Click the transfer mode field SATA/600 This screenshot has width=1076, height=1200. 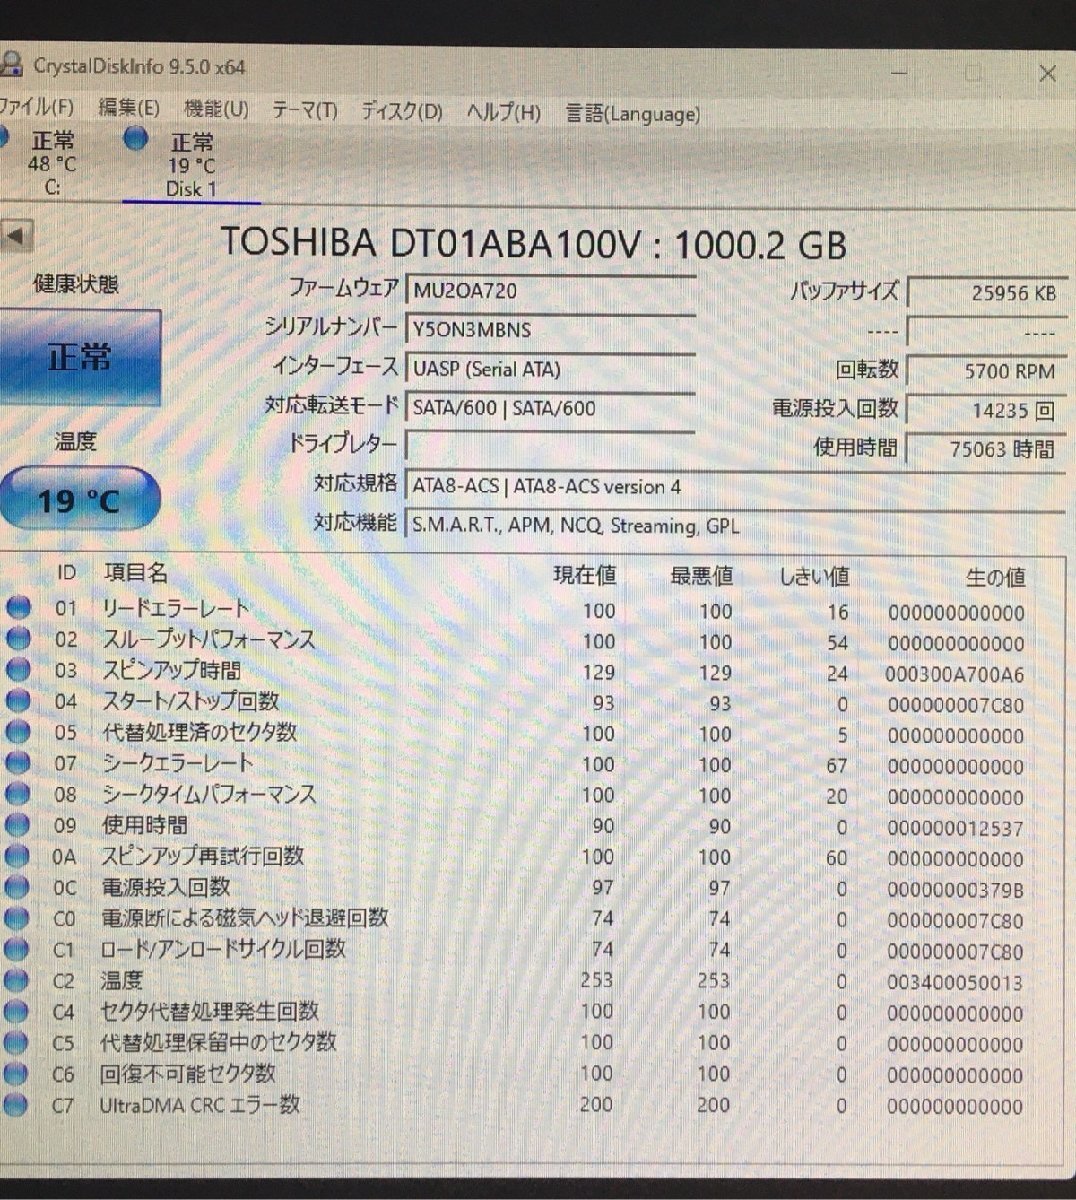(550, 407)
